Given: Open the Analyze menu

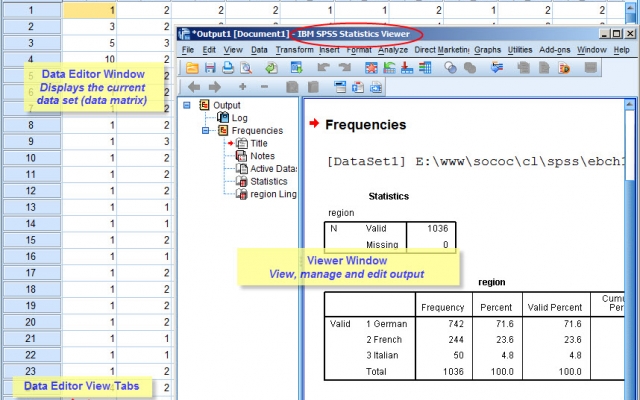Looking at the screenshot, I should [393, 50].
